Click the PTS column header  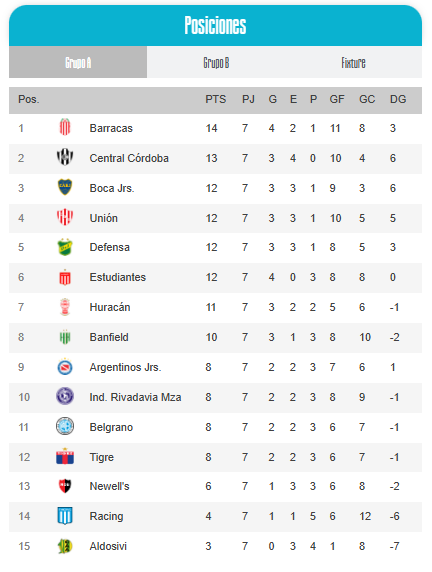[x=216, y=99]
